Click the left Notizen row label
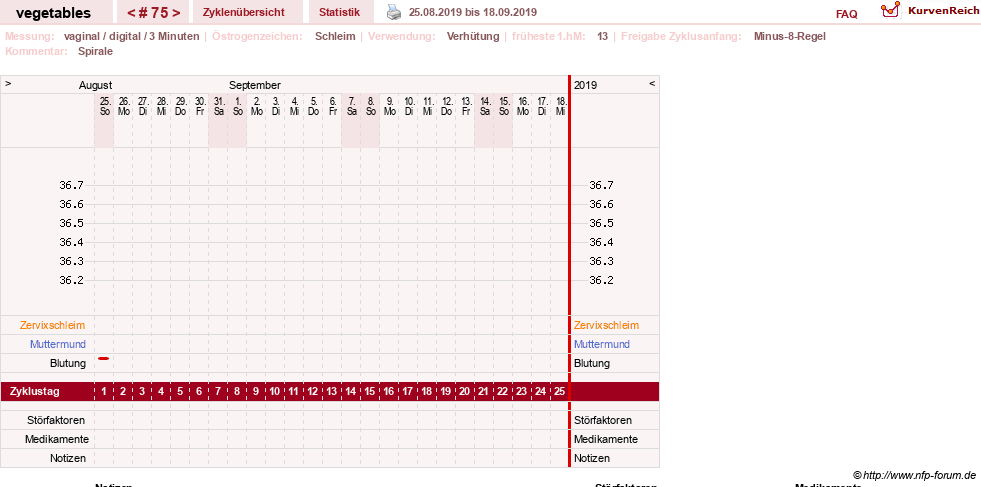Screen dimensions: 981x487 point(68,458)
